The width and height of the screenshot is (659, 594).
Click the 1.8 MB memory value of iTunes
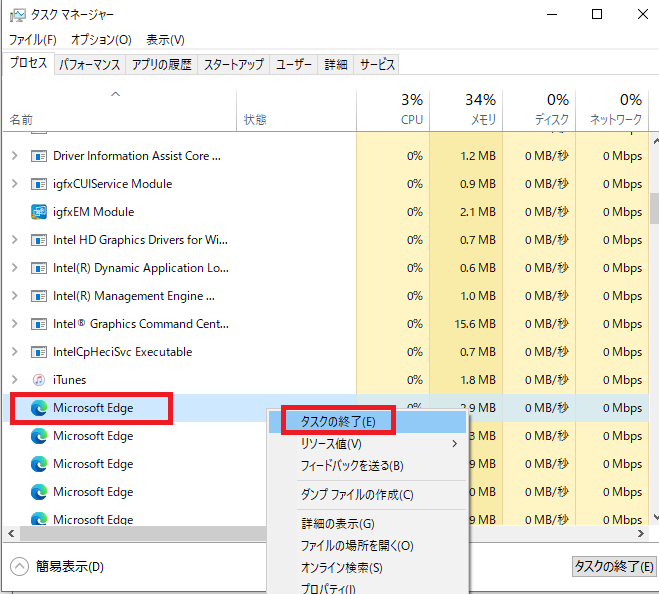pos(478,380)
